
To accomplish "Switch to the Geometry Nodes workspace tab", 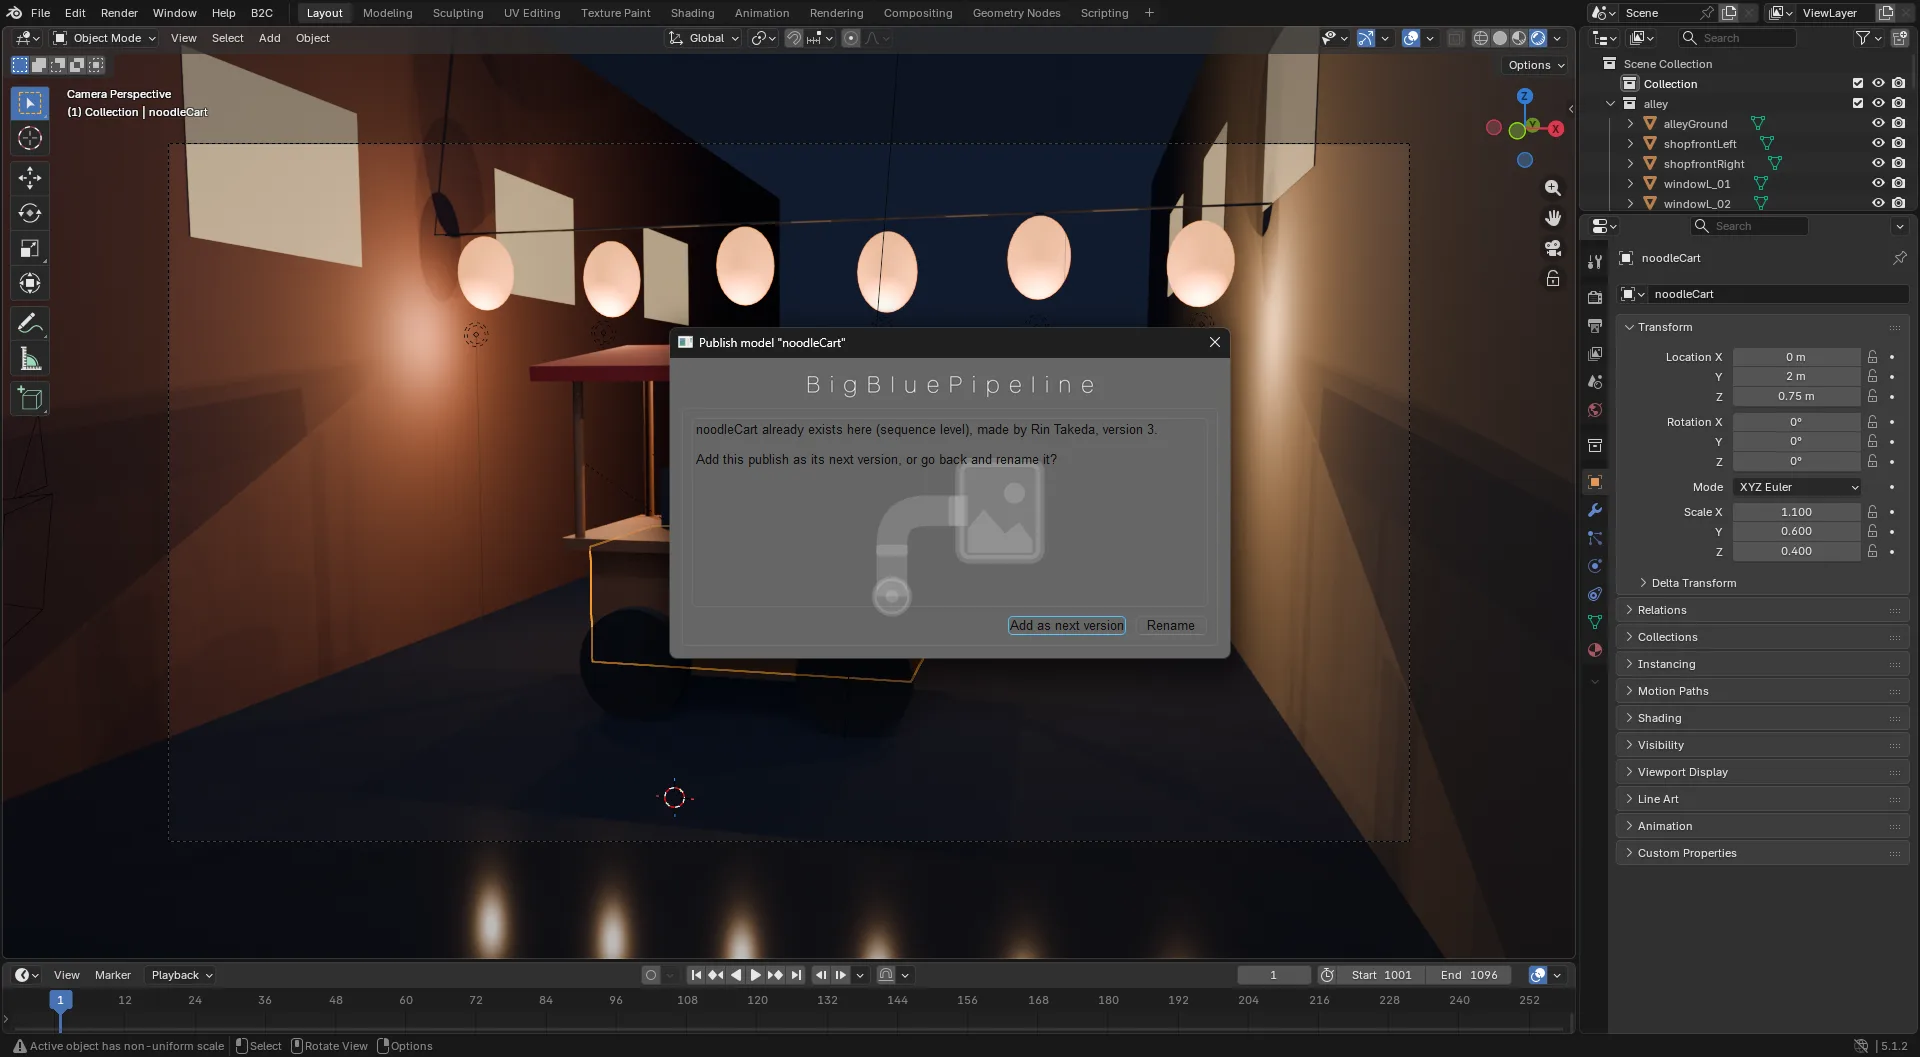I will click(1016, 13).
